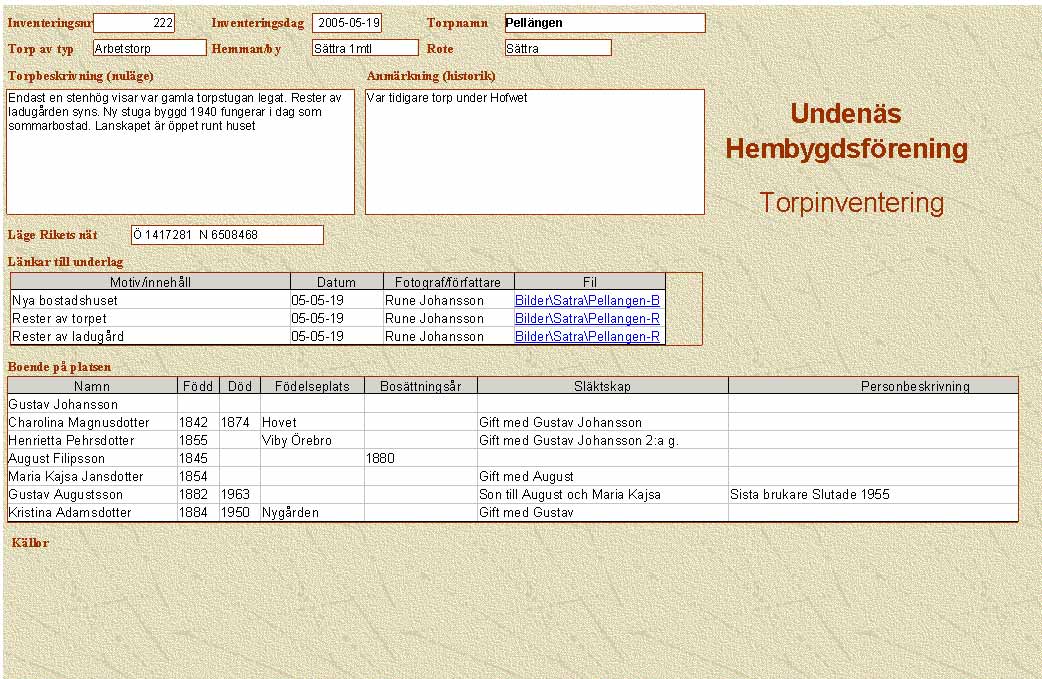Click into the Torpnamn field with Pellängen
This screenshot has width=1042, height=679.
603,23
